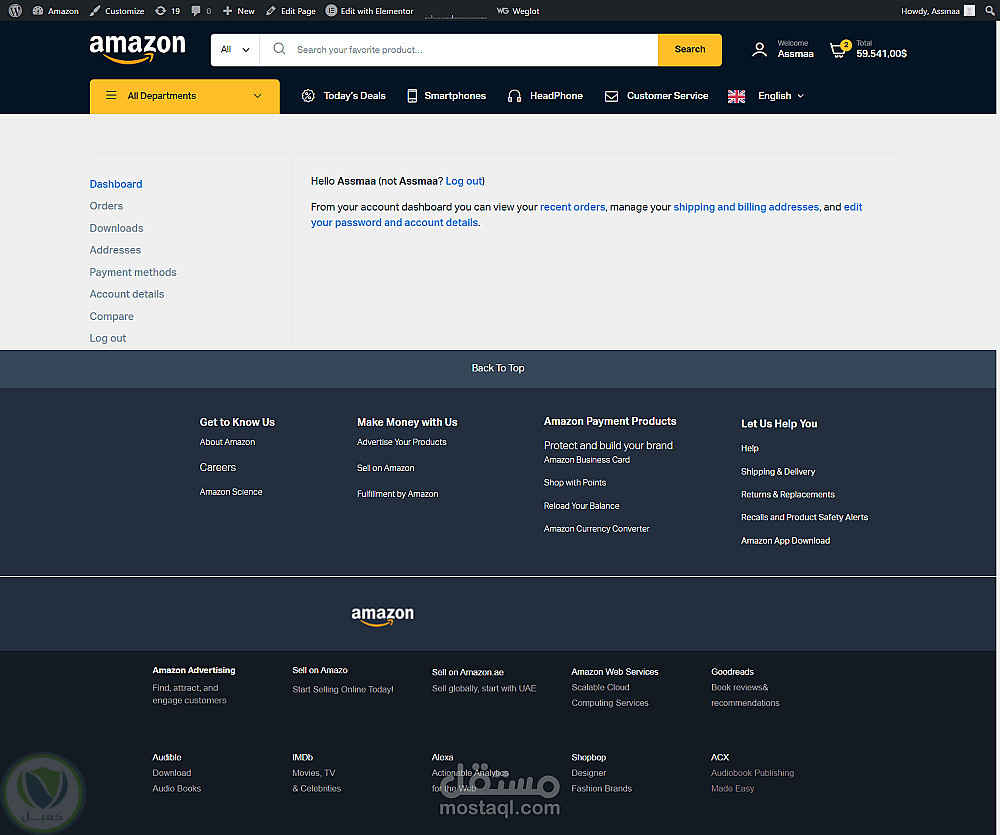Open Amazon Business Card link
This screenshot has width=1000, height=835.
click(586, 460)
